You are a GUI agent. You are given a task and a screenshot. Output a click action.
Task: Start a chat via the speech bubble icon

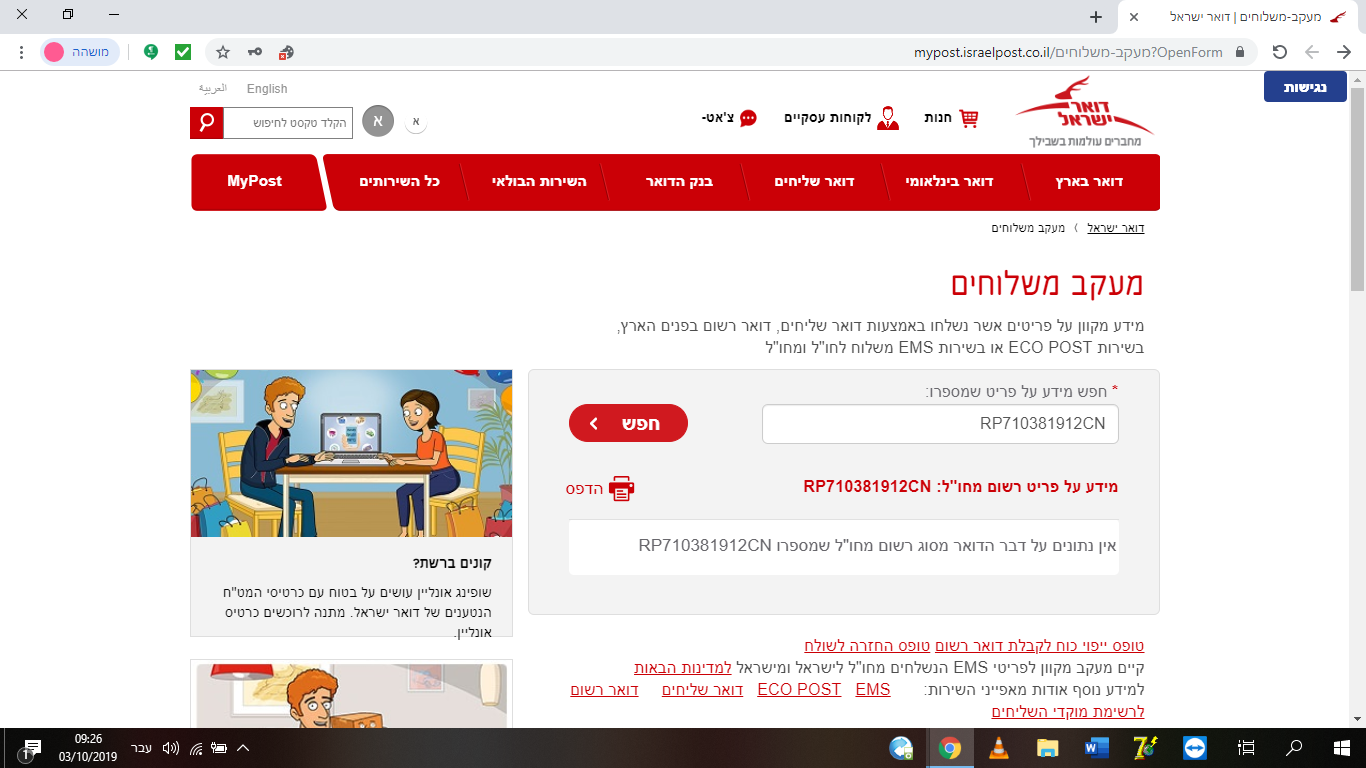point(747,118)
